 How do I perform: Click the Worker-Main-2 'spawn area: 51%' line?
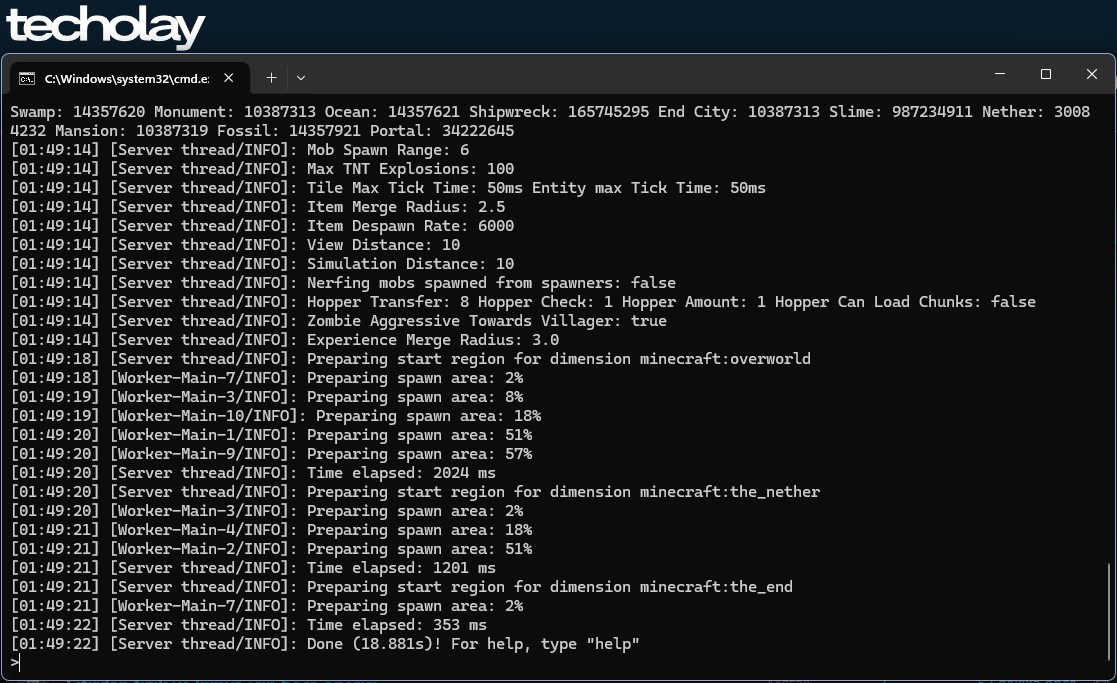[x=271, y=549]
